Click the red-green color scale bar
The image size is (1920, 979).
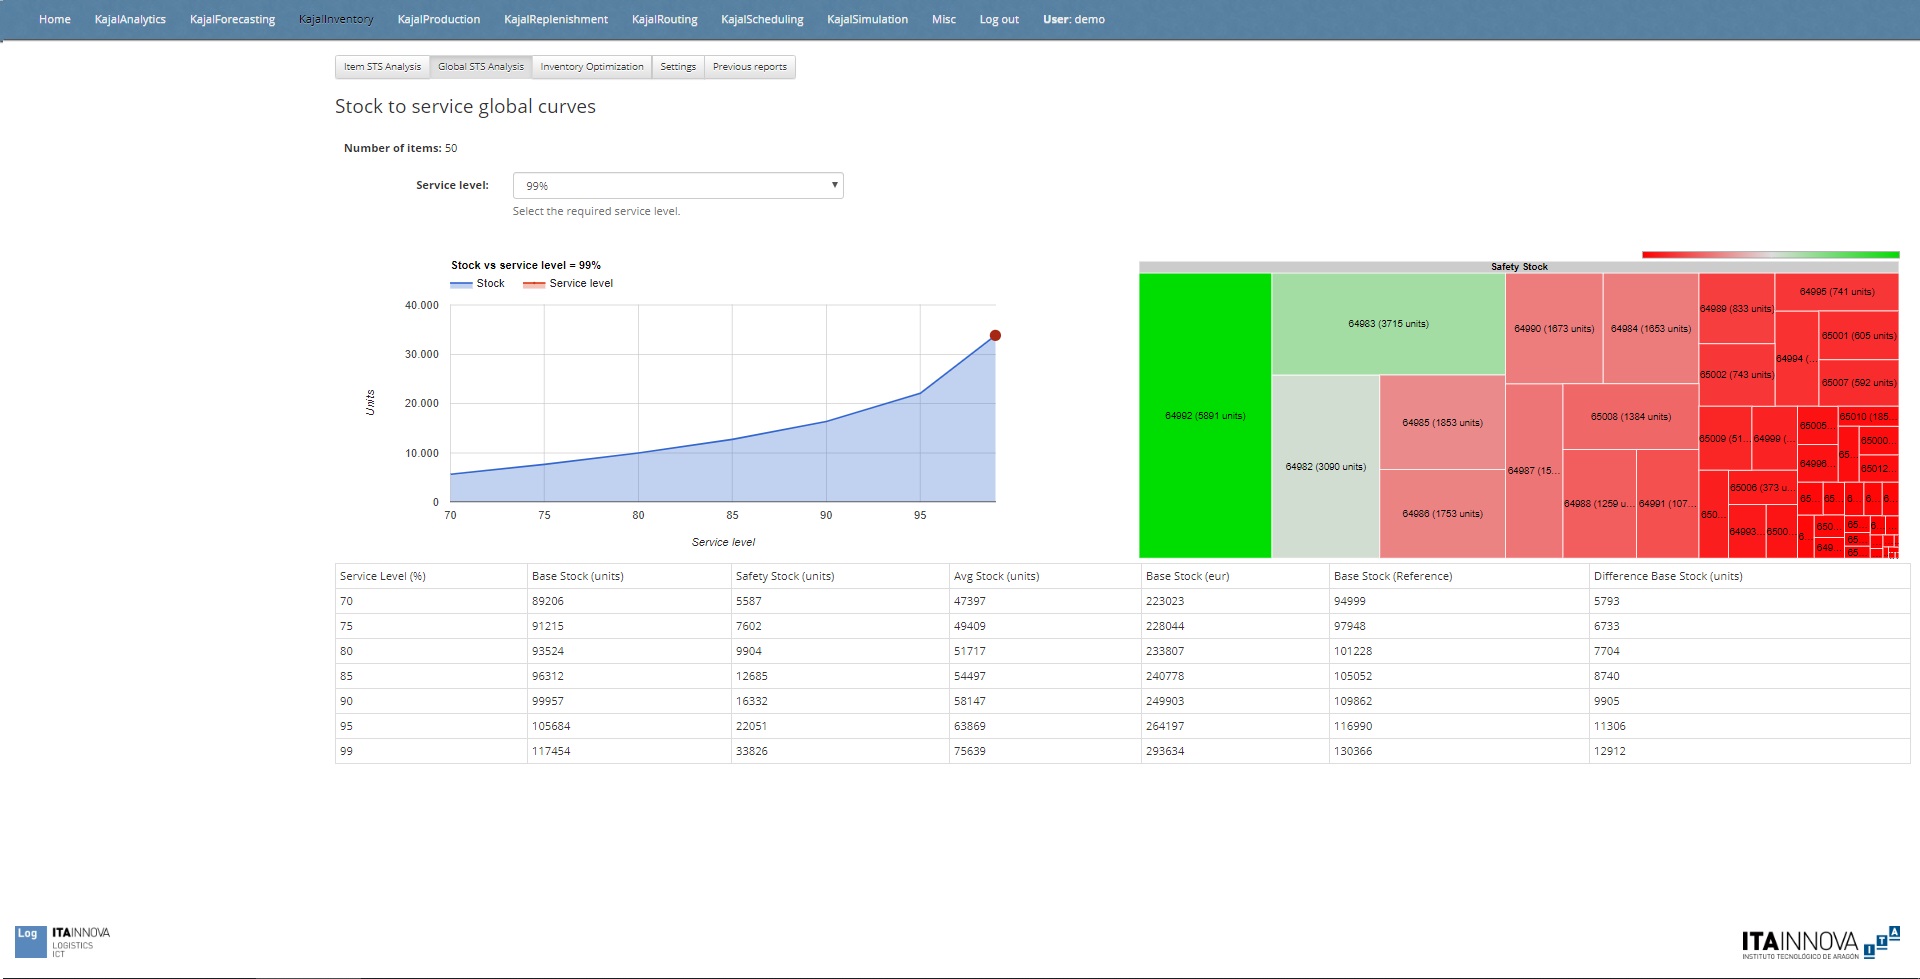coord(1770,255)
